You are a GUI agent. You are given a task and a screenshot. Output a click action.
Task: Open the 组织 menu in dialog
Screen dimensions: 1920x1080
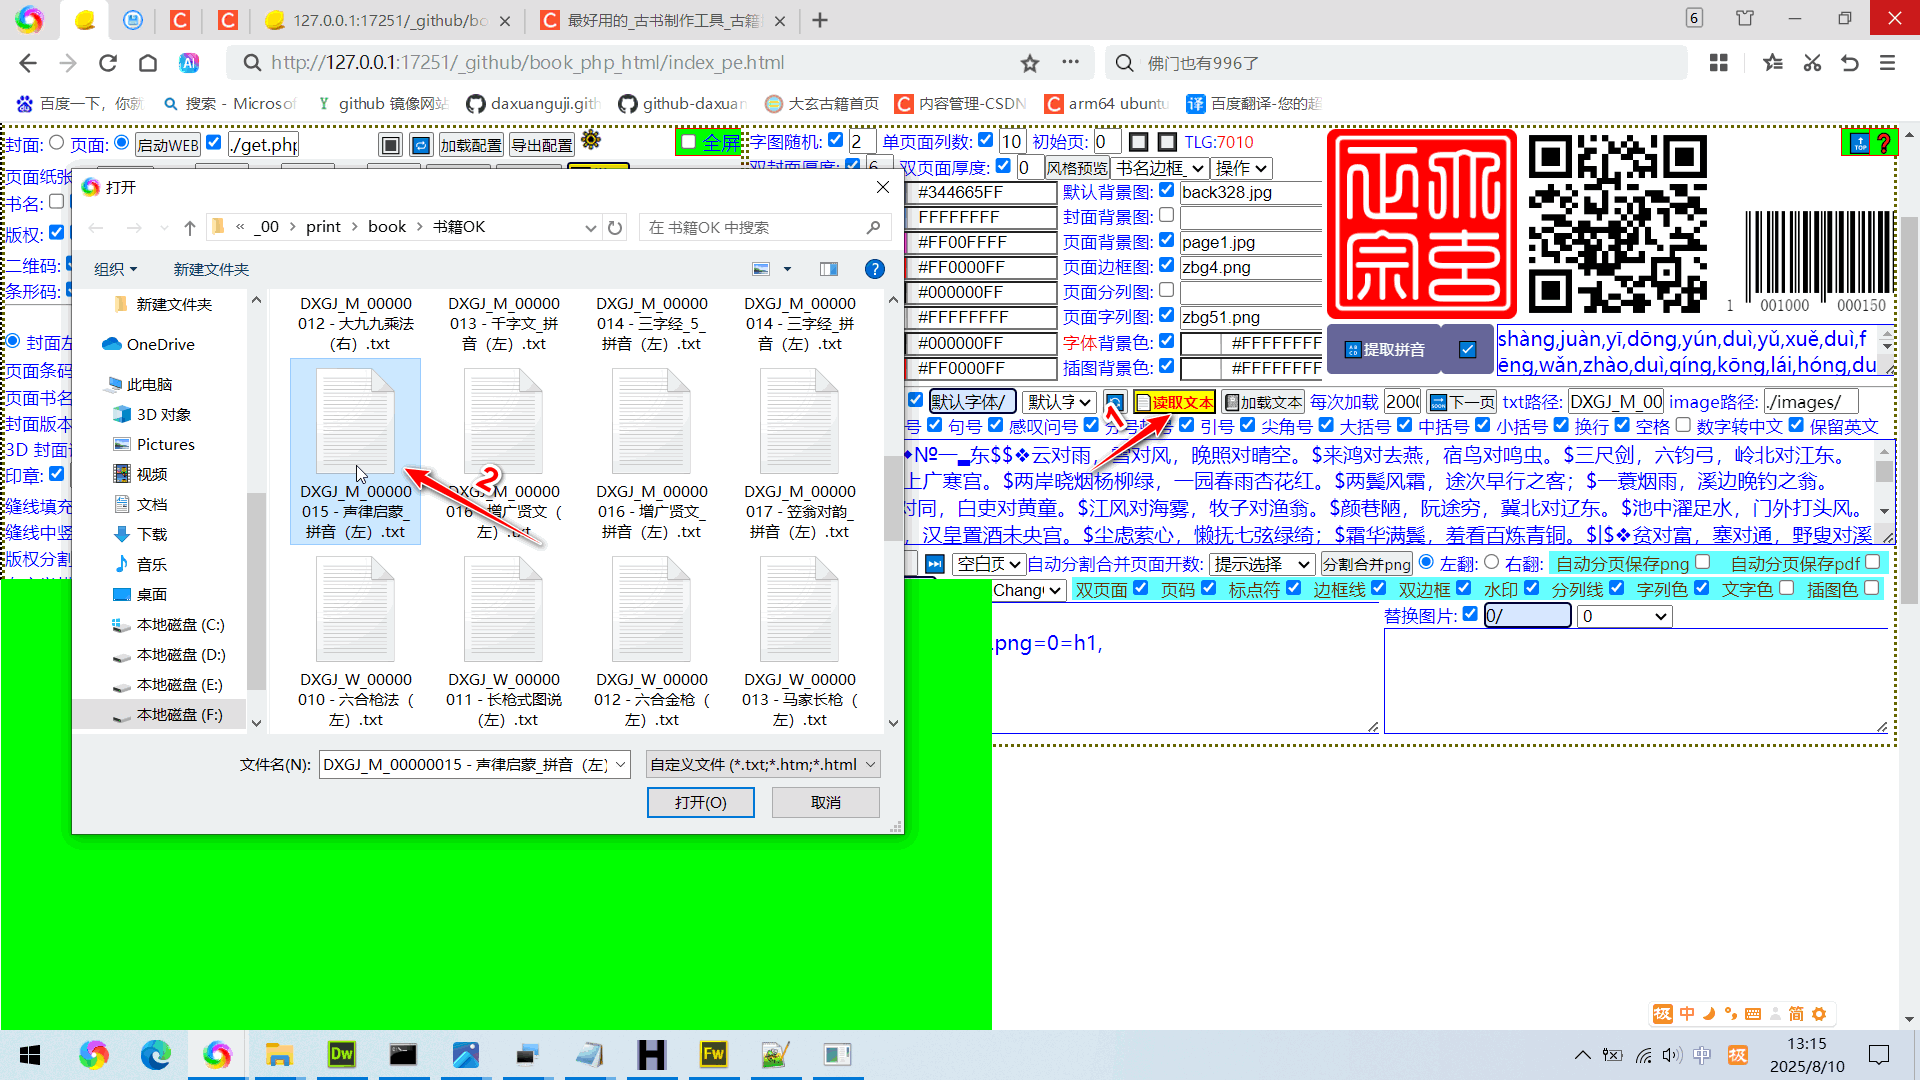coord(115,269)
